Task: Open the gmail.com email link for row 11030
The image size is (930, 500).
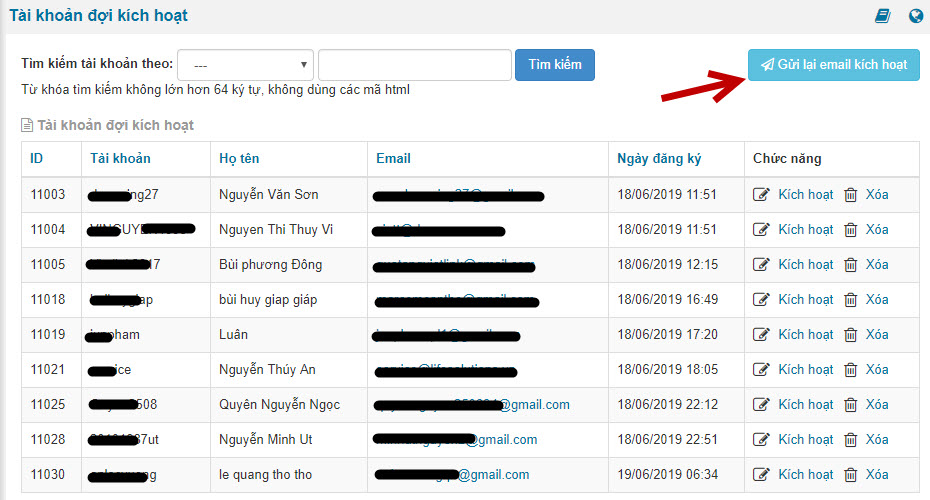Action: [x=452, y=474]
